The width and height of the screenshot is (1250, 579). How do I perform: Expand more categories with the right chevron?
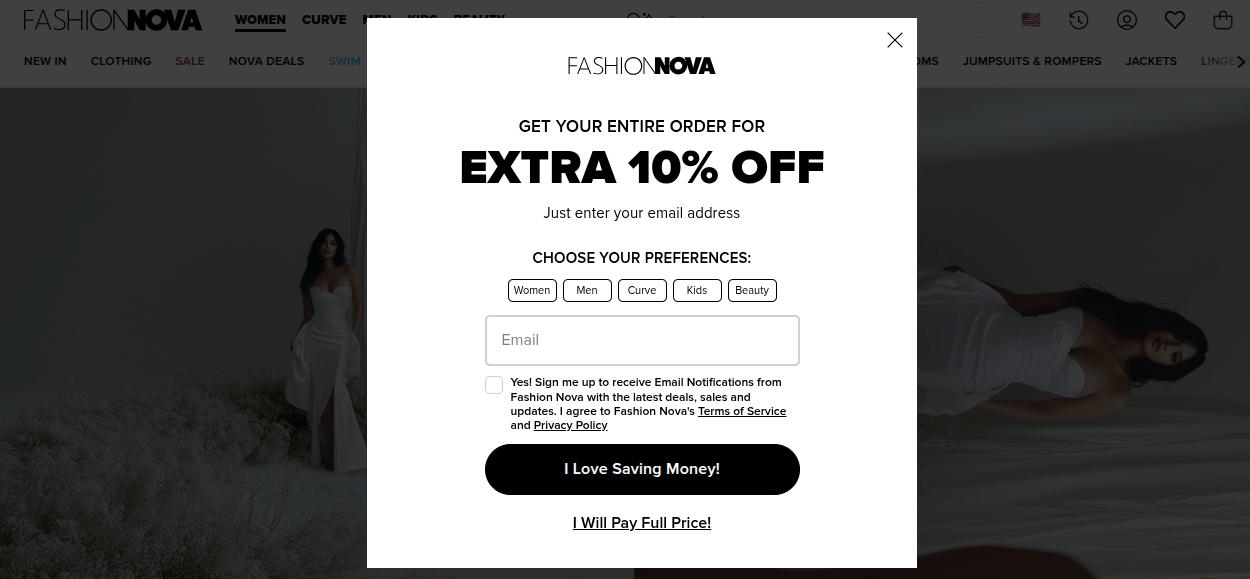(1241, 61)
